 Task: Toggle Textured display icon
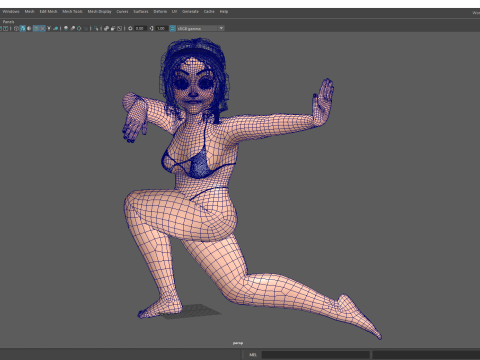[x=42, y=29]
